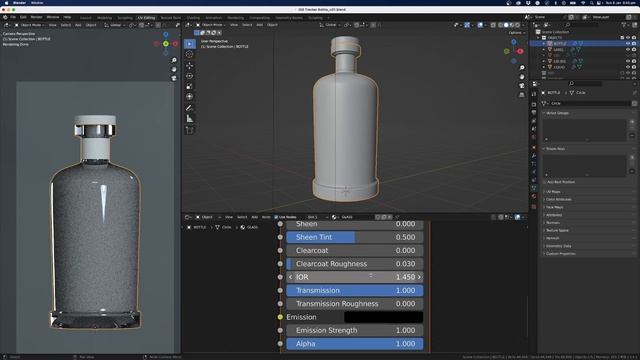The height and width of the screenshot is (360, 640).
Task: Expand Vertex Groups panel
Action: pyautogui.click(x=557, y=113)
